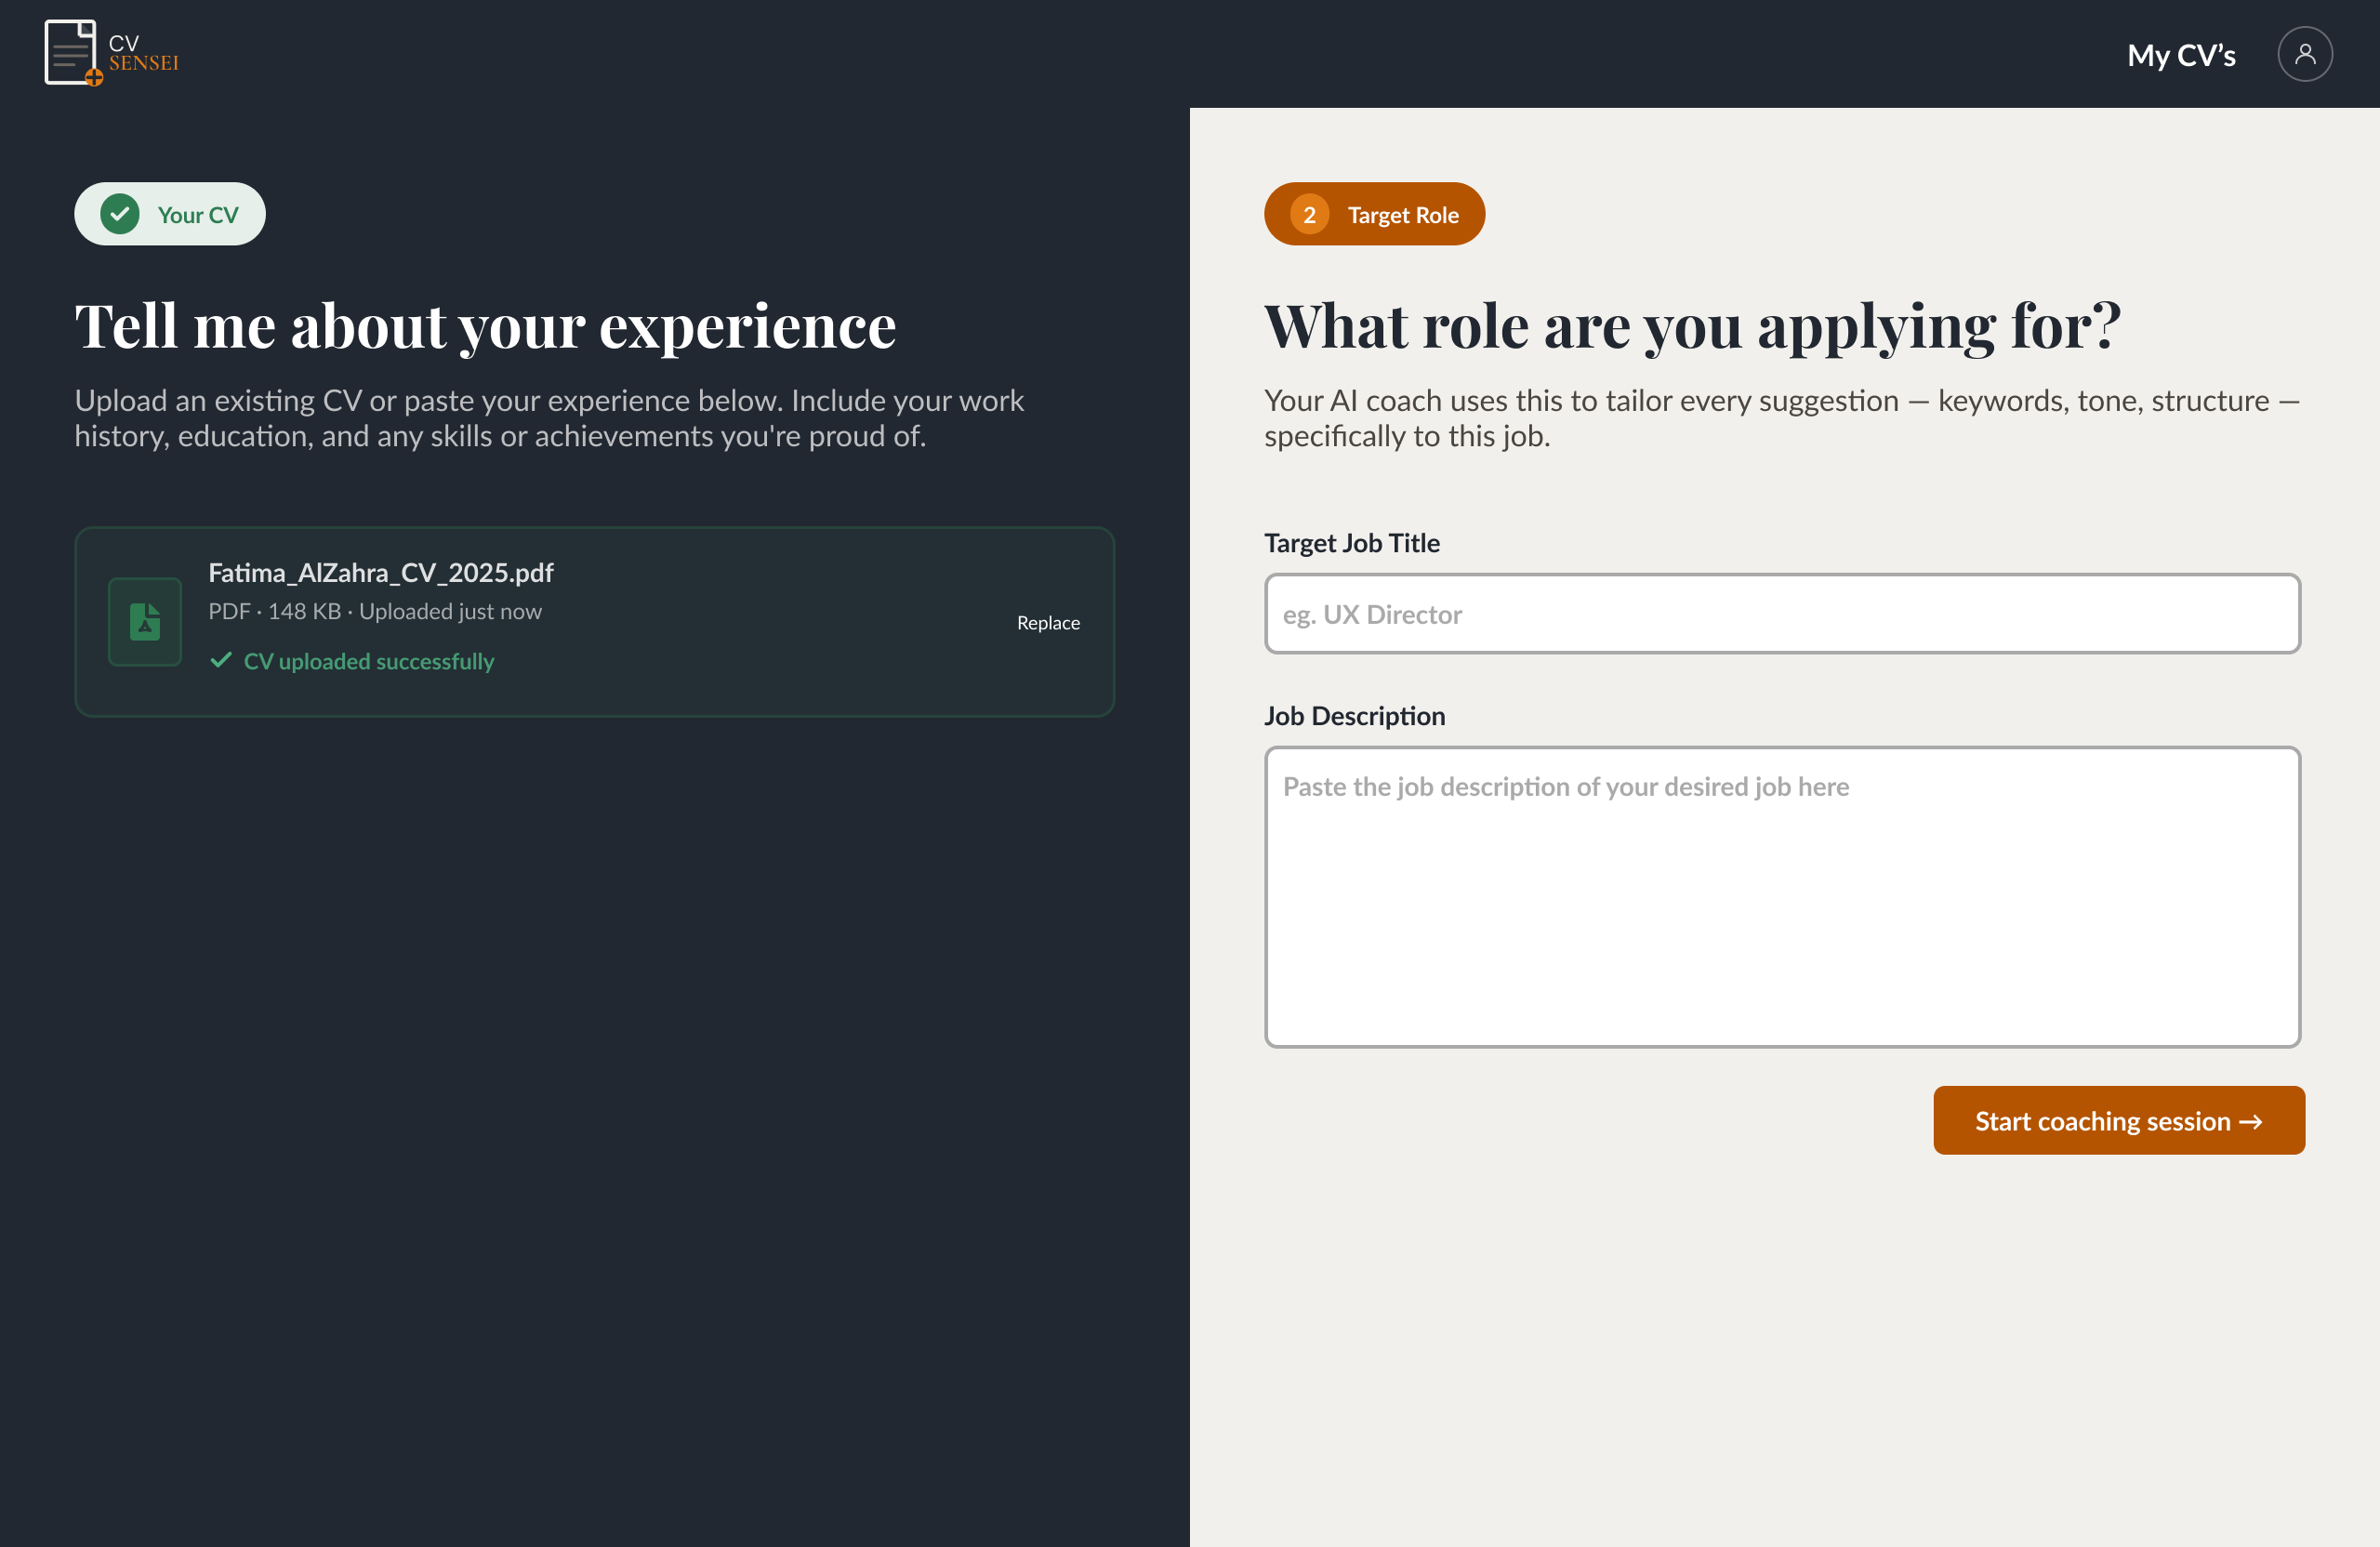2380x1547 pixels.
Task: Click the number 2 circle in Target Role badge
Action: coord(1308,213)
